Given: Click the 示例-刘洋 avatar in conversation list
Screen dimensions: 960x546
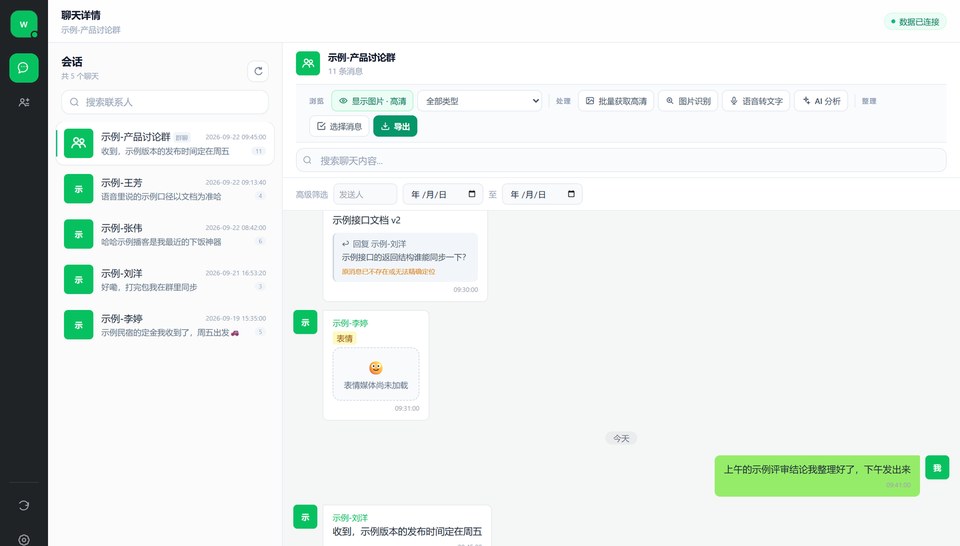Looking at the screenshot, I should click(78, 279).
